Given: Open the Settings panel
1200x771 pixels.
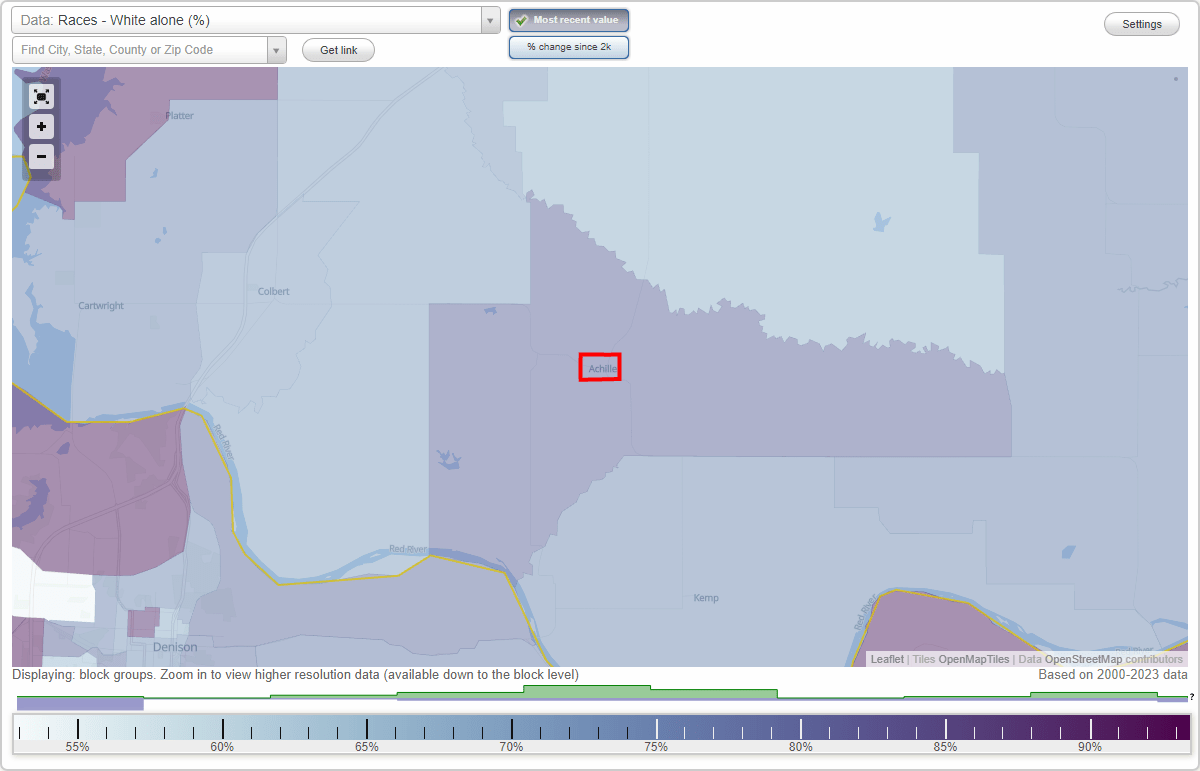Looking at the screenshot, I should click(1141, 23).
